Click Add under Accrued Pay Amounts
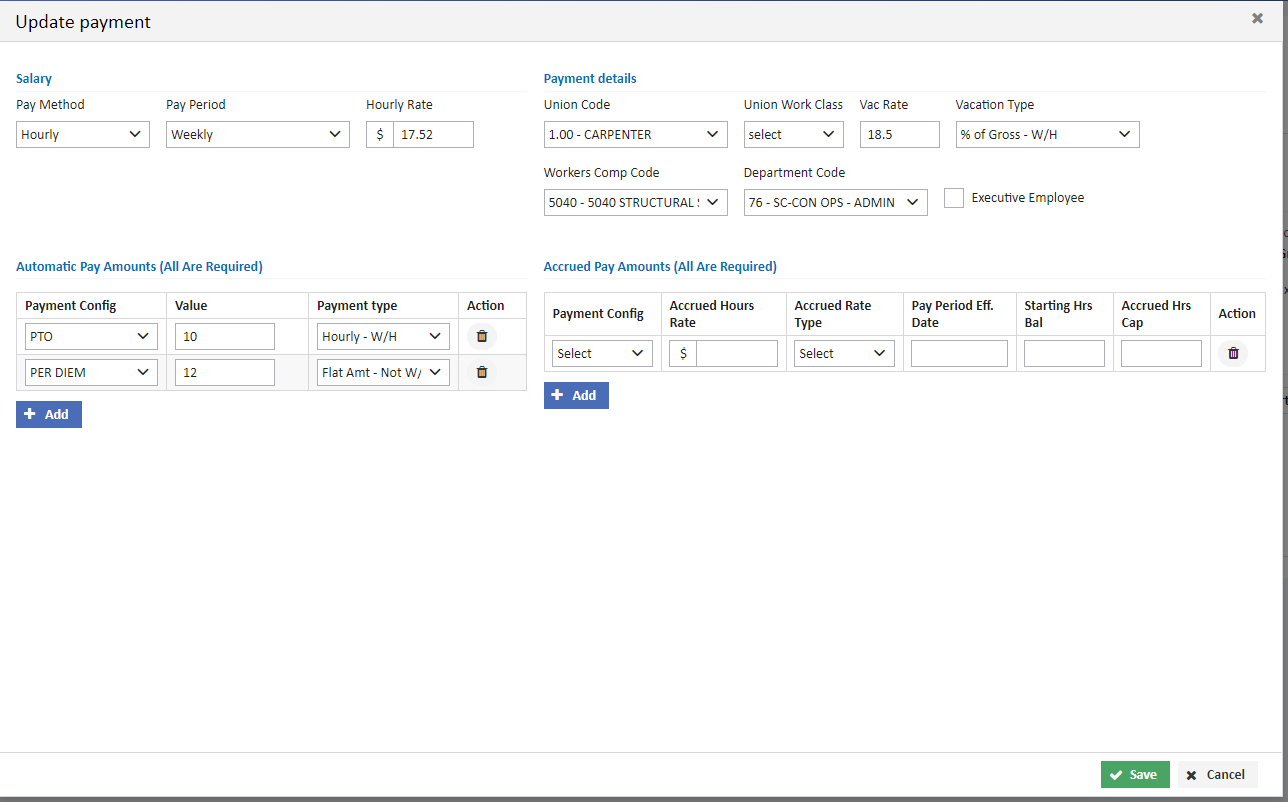Image resolution: width=1288 pixels, height=802 pixels. (576, 395)
